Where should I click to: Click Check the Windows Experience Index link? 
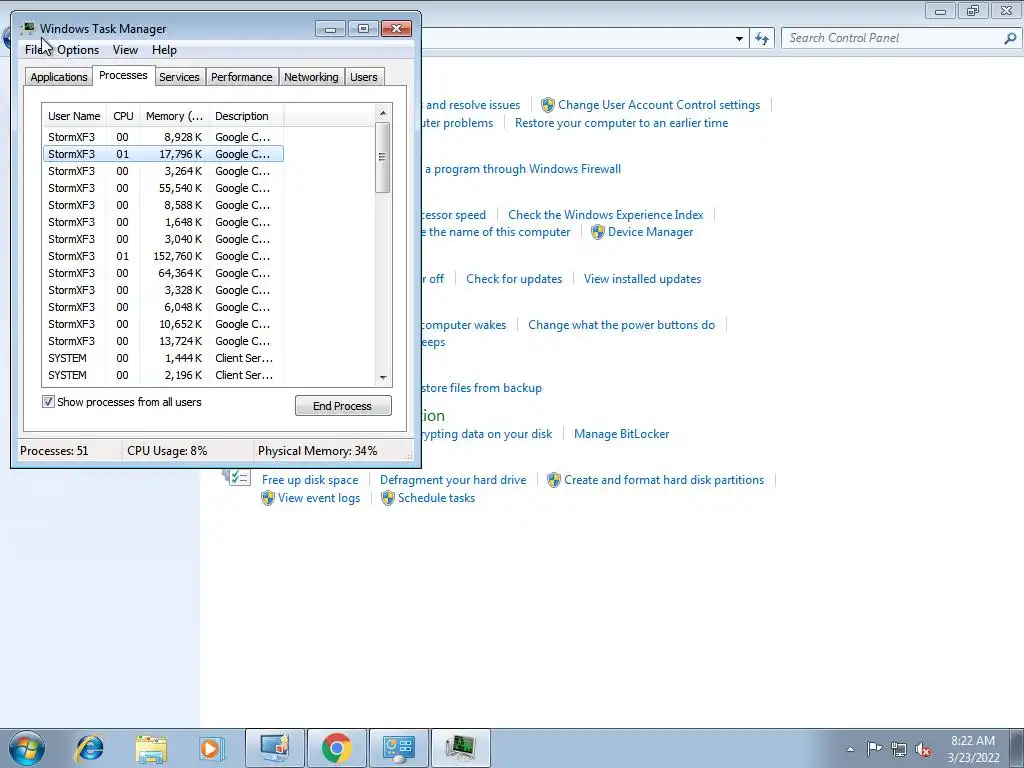tap(605, 215)
